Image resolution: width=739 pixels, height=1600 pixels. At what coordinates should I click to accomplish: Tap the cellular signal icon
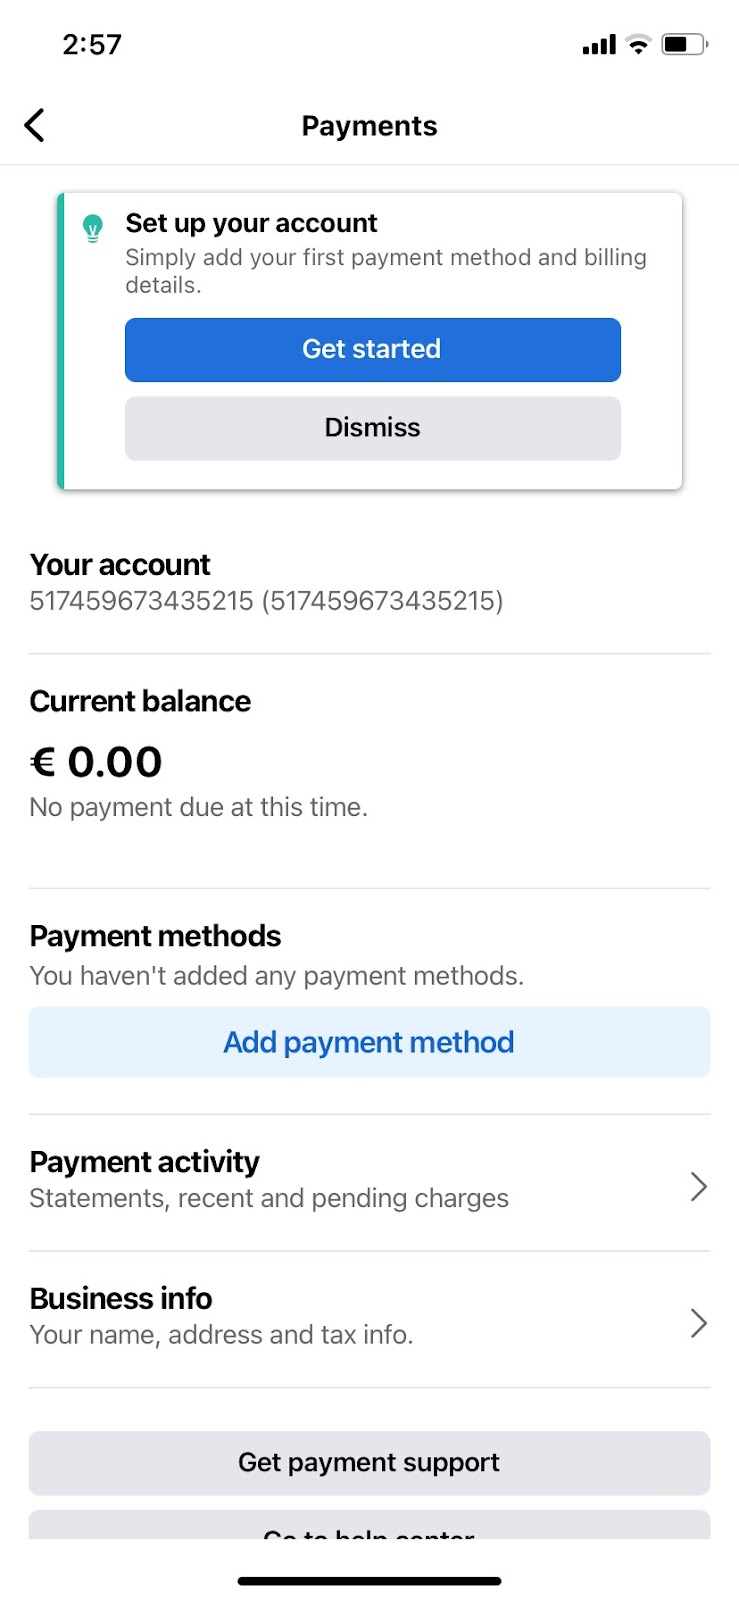click(598, 45)
